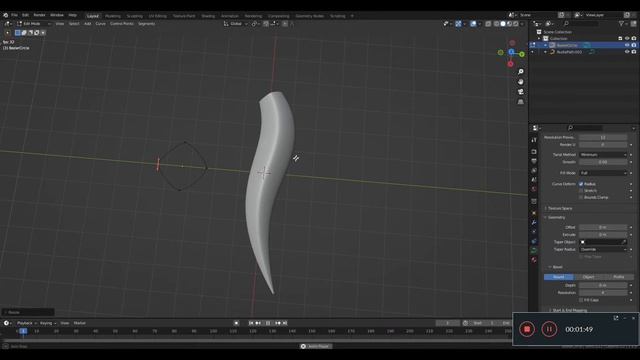Click the outliner filter funnel icon
Image resolution: width=640 pixels, height=360 pixels.
(x=621, y=24)
